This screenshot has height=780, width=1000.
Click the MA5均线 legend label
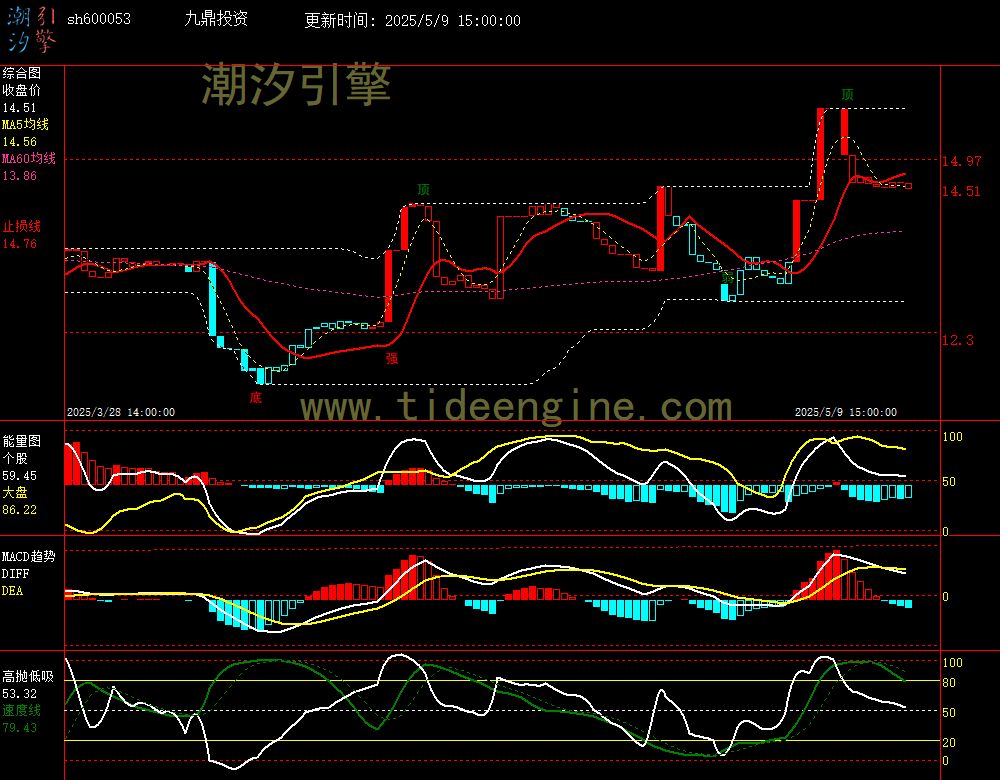26,124
